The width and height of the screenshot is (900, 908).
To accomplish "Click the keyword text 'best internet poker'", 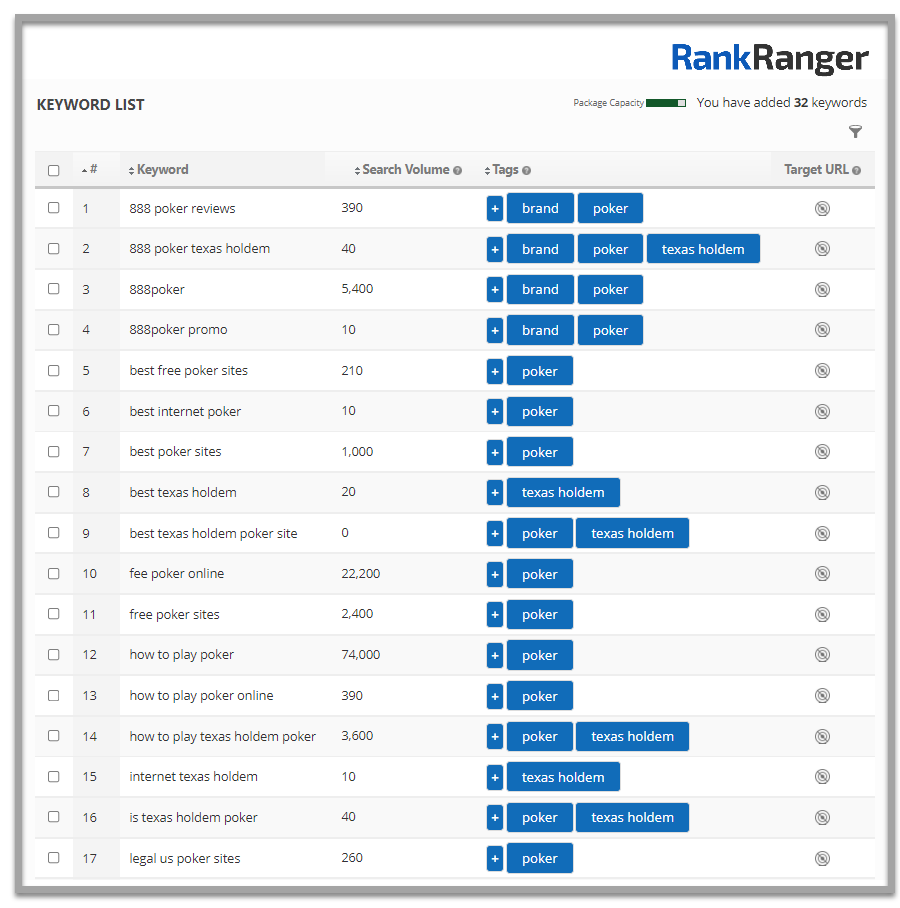I will tap(185, 412).
